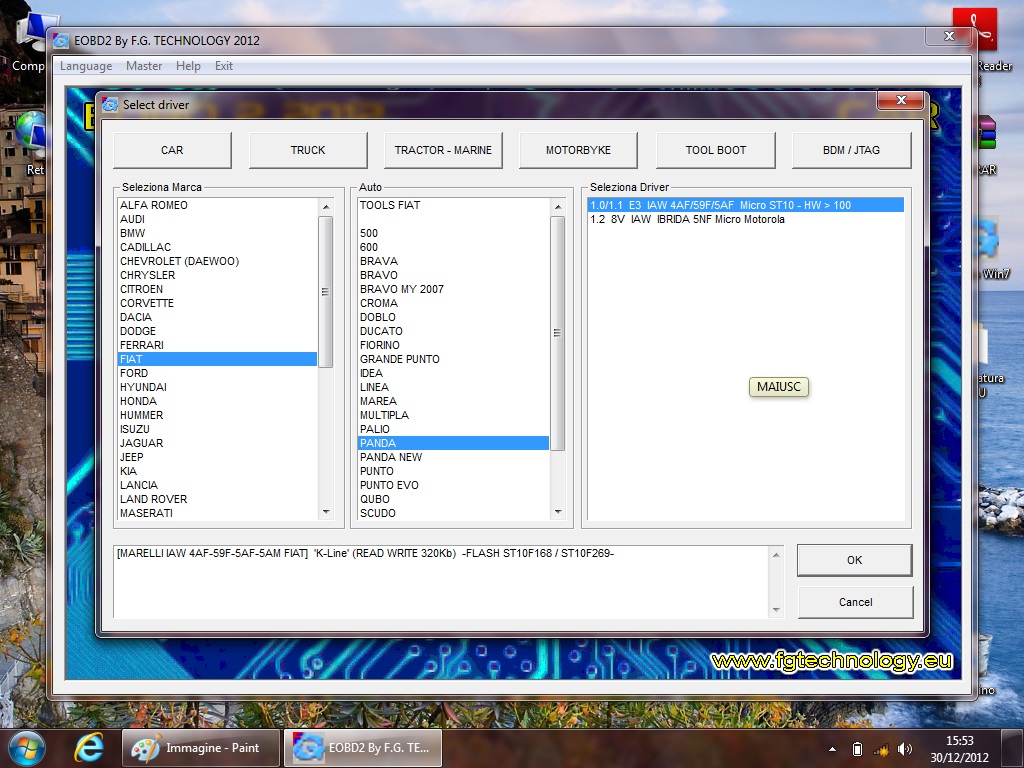
Task: Select DUCATO in Auto list
Action: 453,331
